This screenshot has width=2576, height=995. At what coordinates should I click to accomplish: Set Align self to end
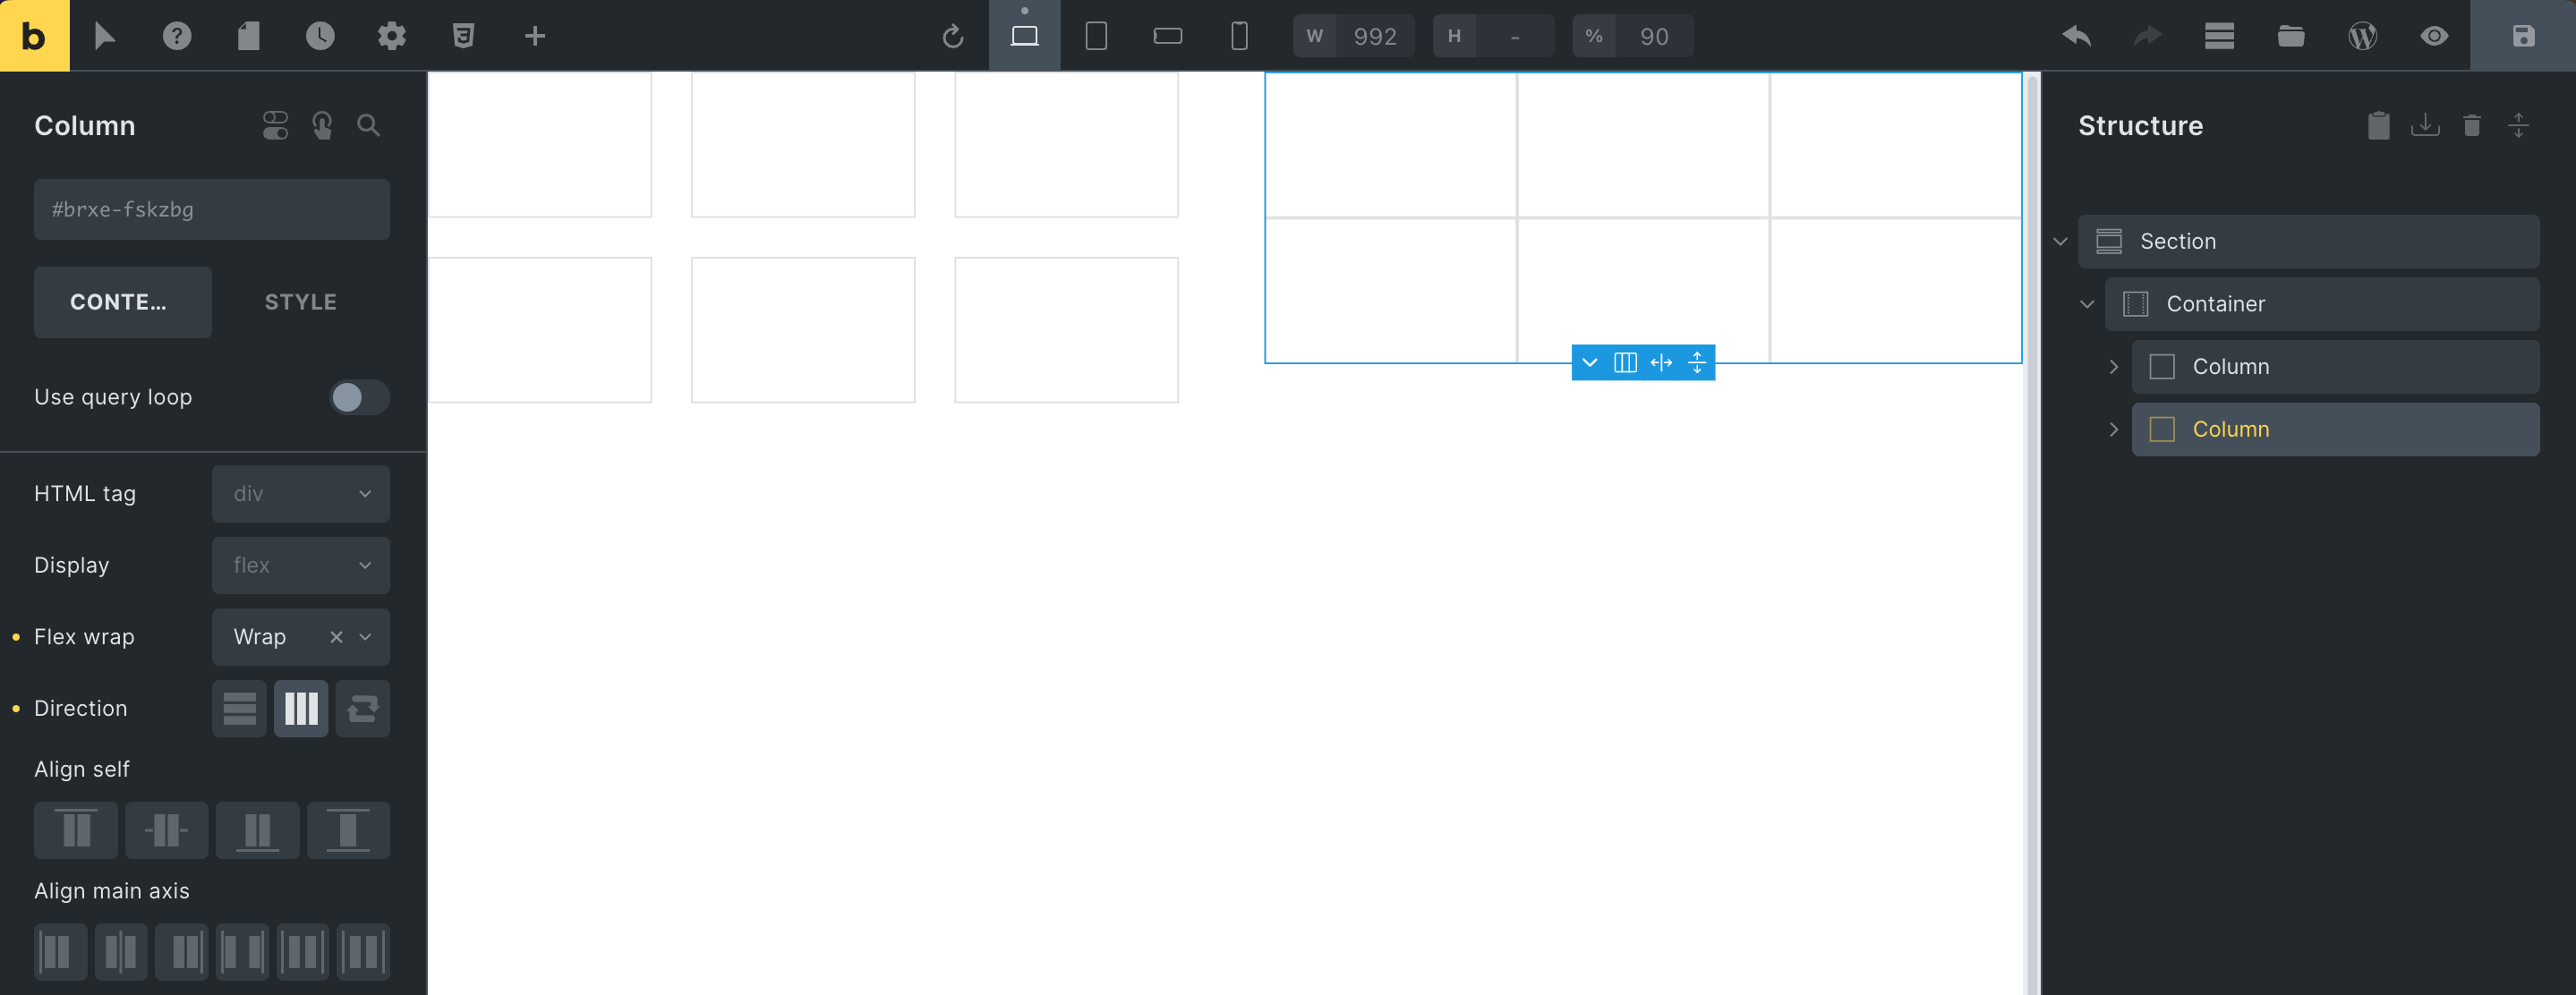click(x=258, y=830)
